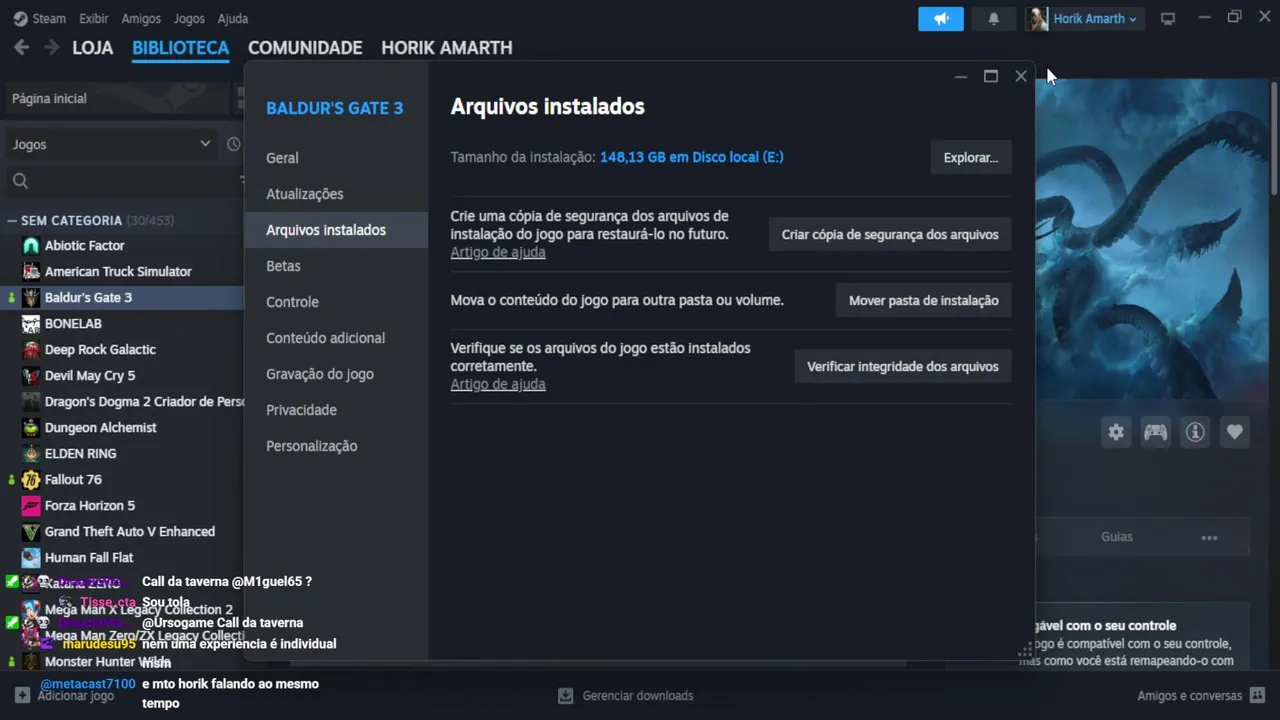Screen dimensions: 1280x720
Task: Click the BONELAB game icon
Action: (31, 323)
